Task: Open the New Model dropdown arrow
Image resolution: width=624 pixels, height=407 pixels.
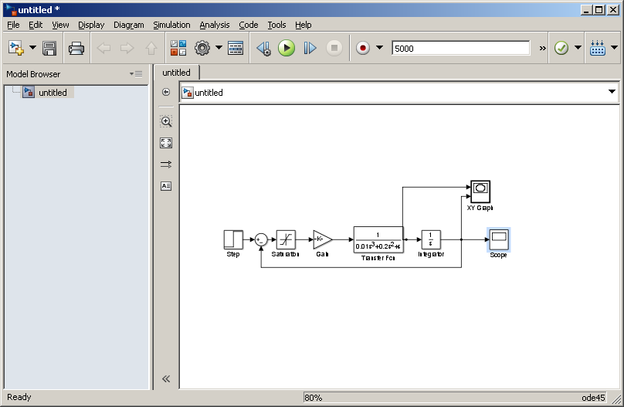Action: pos(32,48)
